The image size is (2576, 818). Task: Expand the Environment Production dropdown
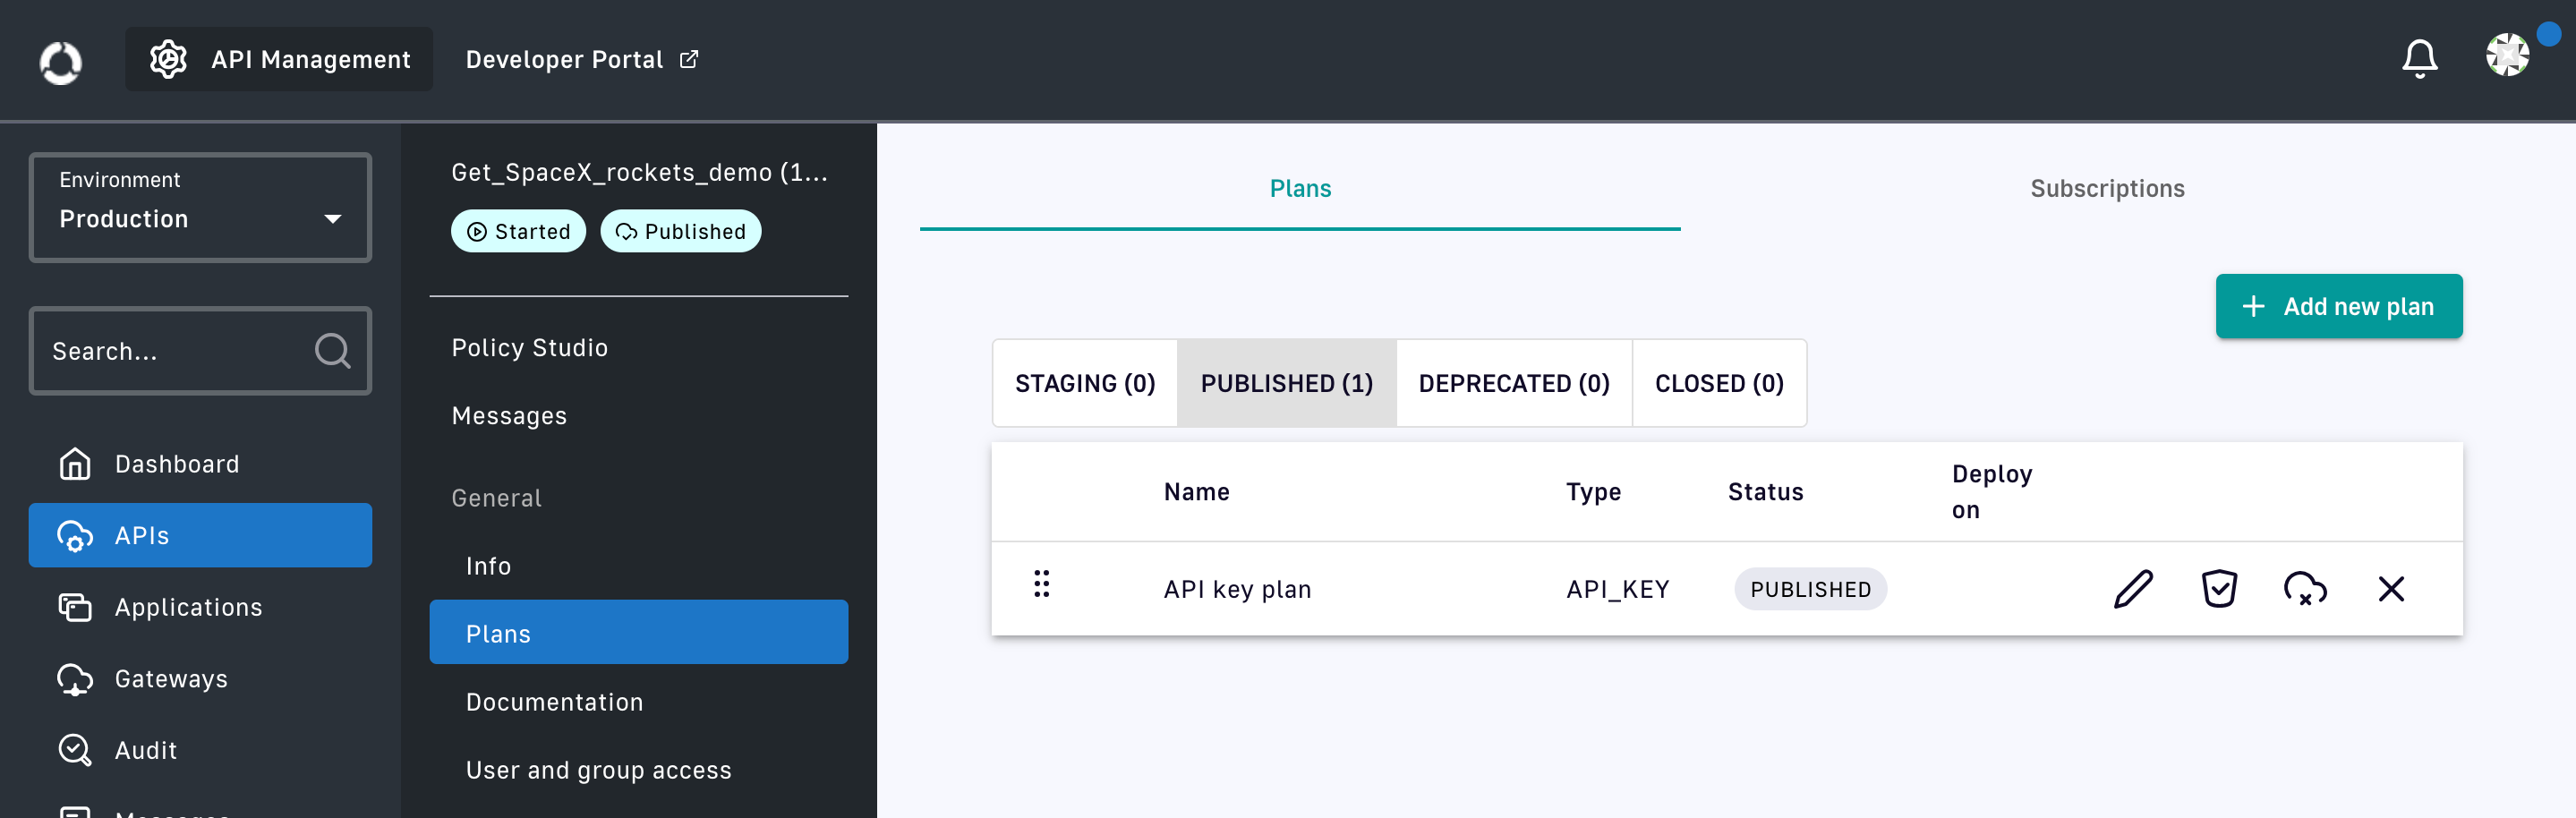(x=200, y=208)
